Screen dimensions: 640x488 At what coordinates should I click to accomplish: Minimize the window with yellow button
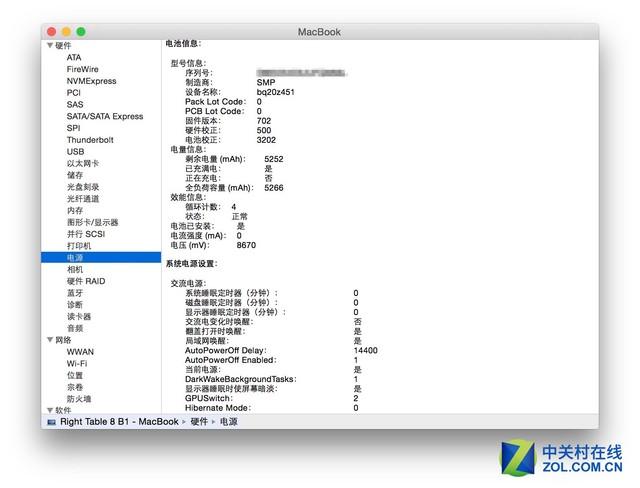point(66,31)
